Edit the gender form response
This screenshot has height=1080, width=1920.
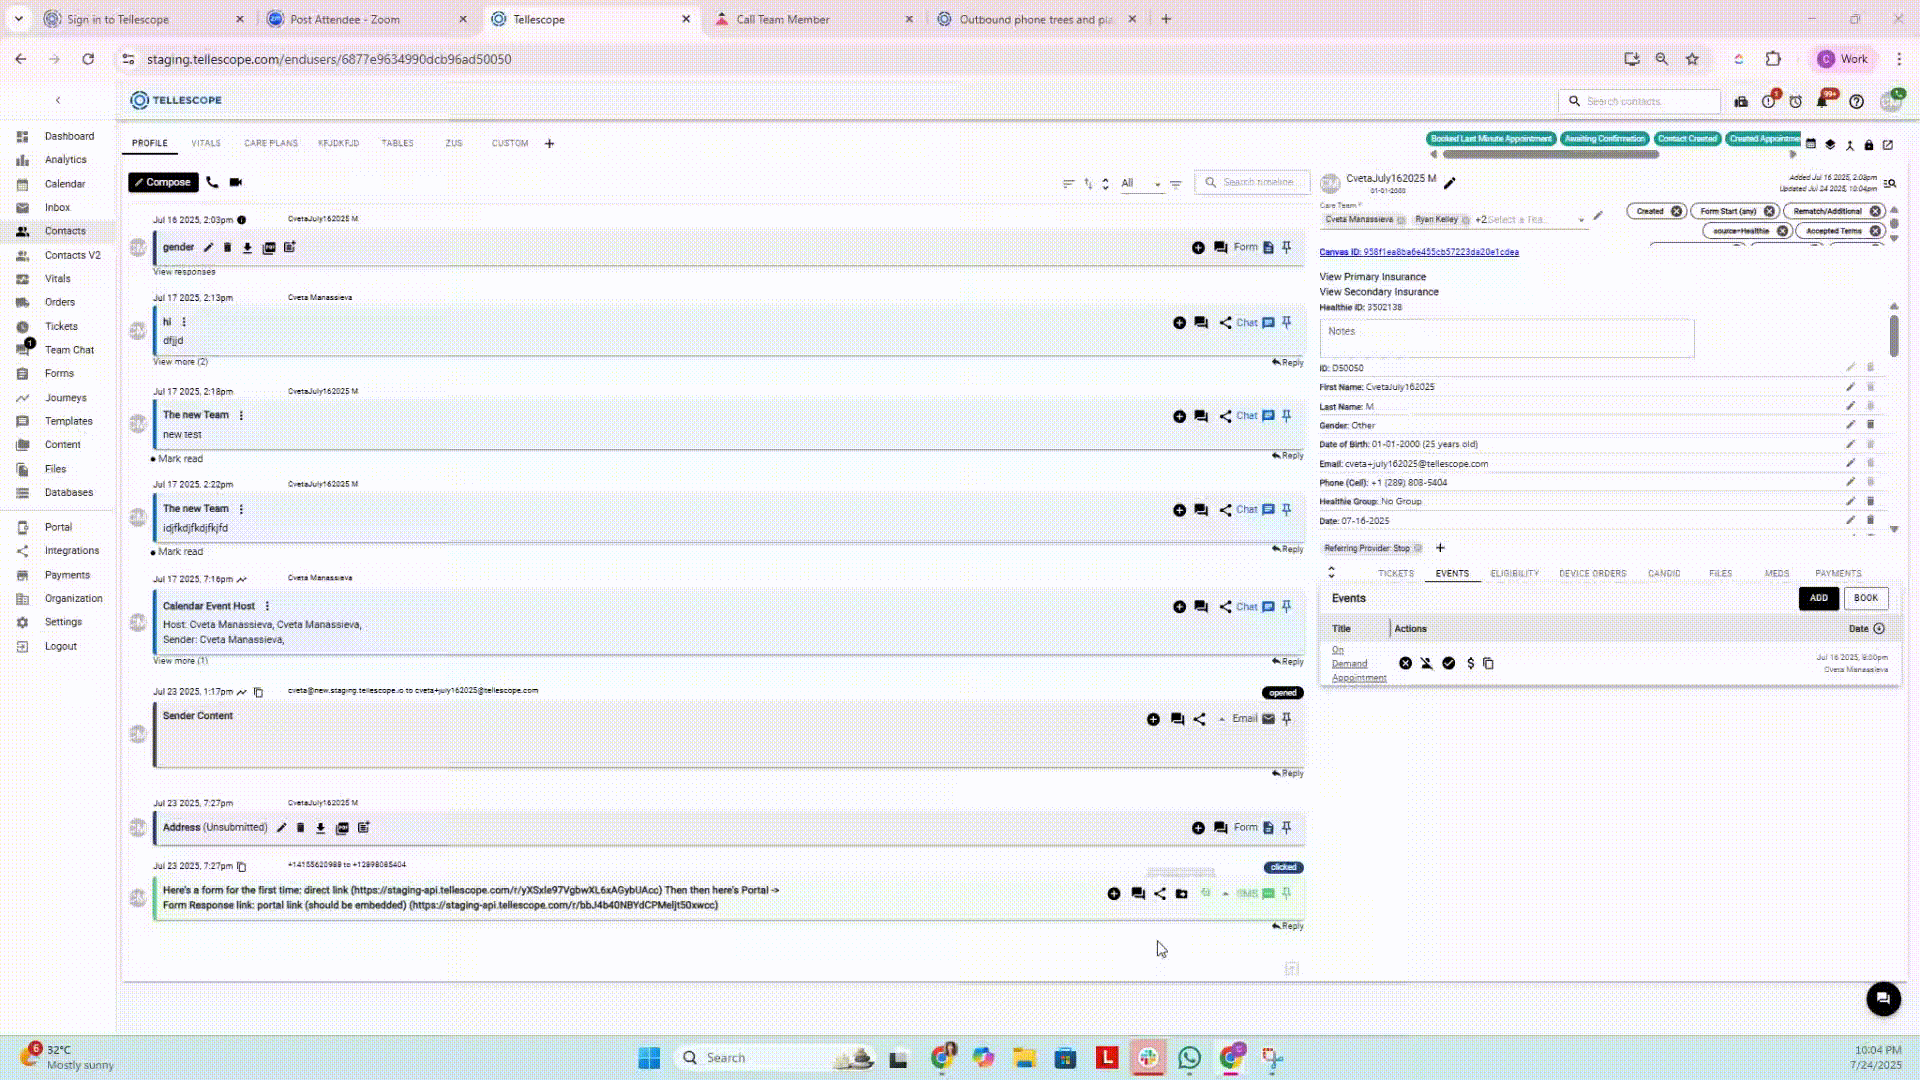coord(208,248)
